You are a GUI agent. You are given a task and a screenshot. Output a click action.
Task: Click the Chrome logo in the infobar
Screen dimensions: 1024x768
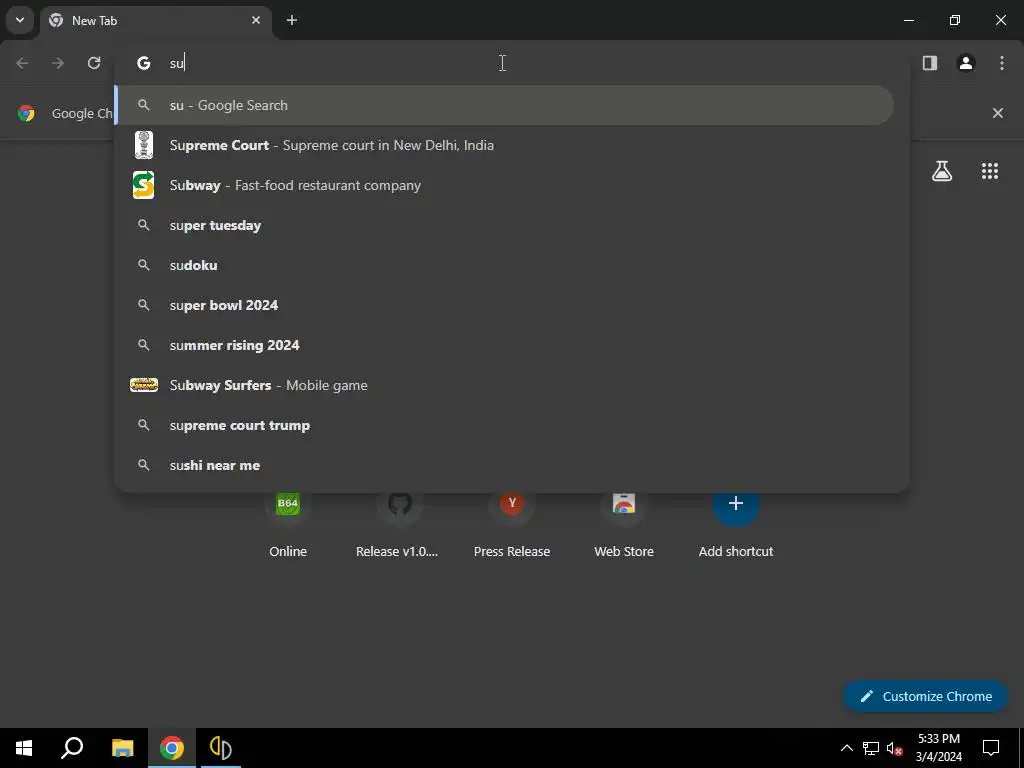point(26,113)
